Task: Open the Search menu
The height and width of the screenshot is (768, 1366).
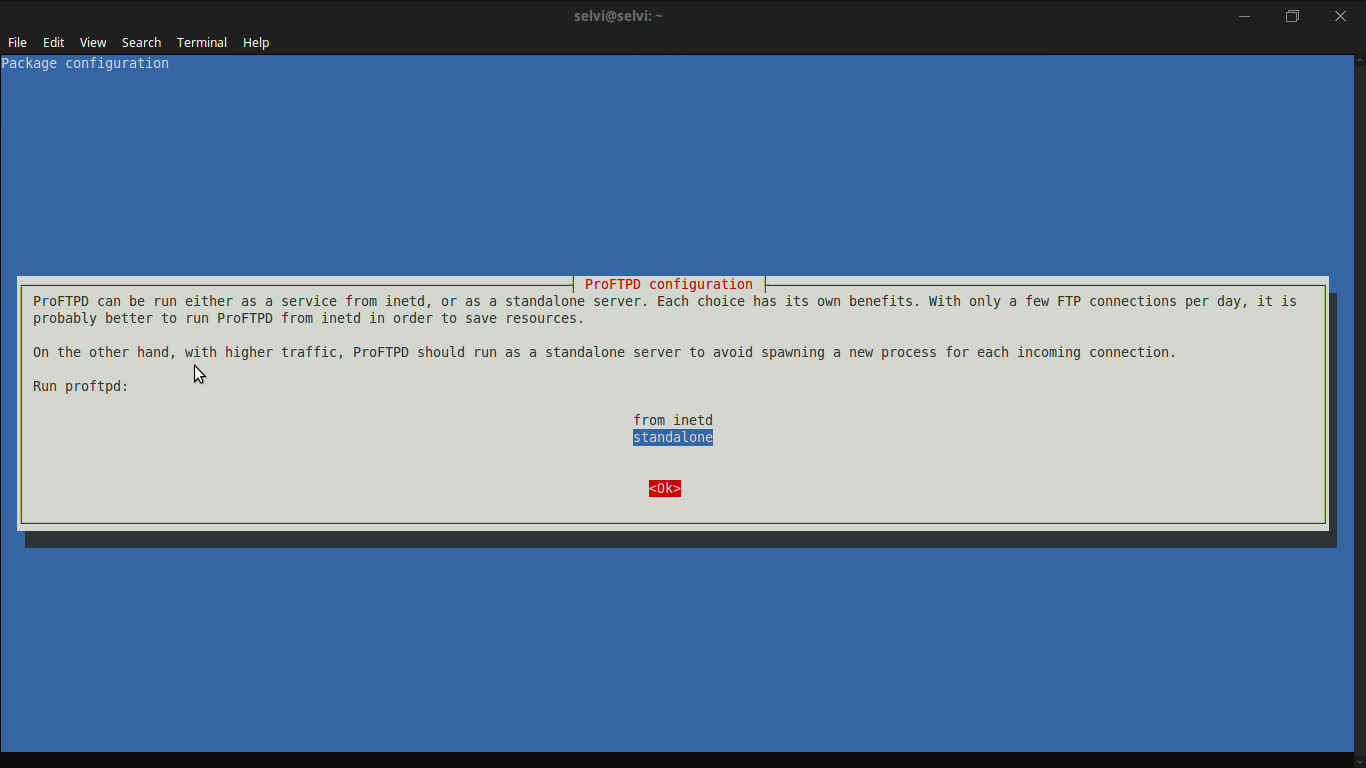Action: 141,42
